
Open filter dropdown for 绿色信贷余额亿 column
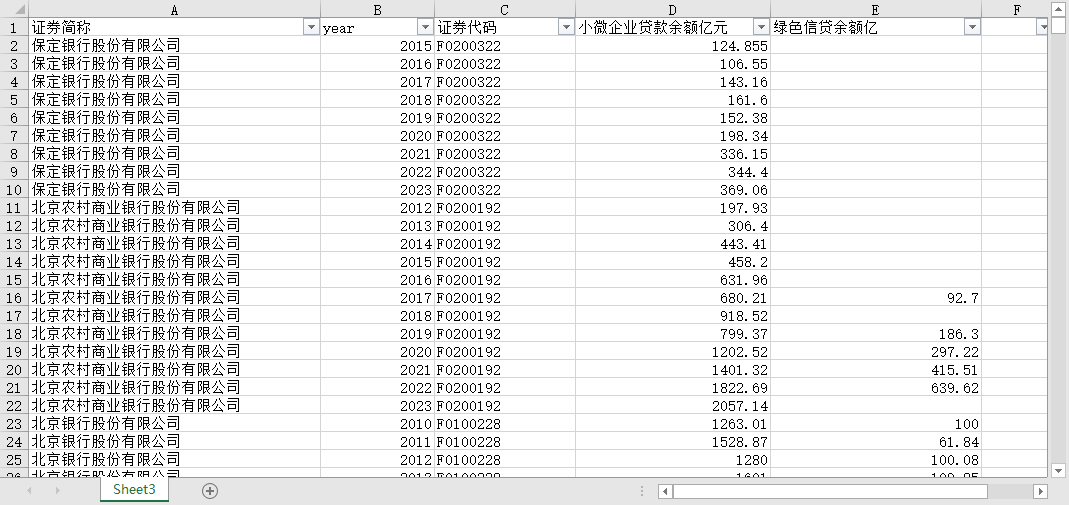click(x=973, y=27)
